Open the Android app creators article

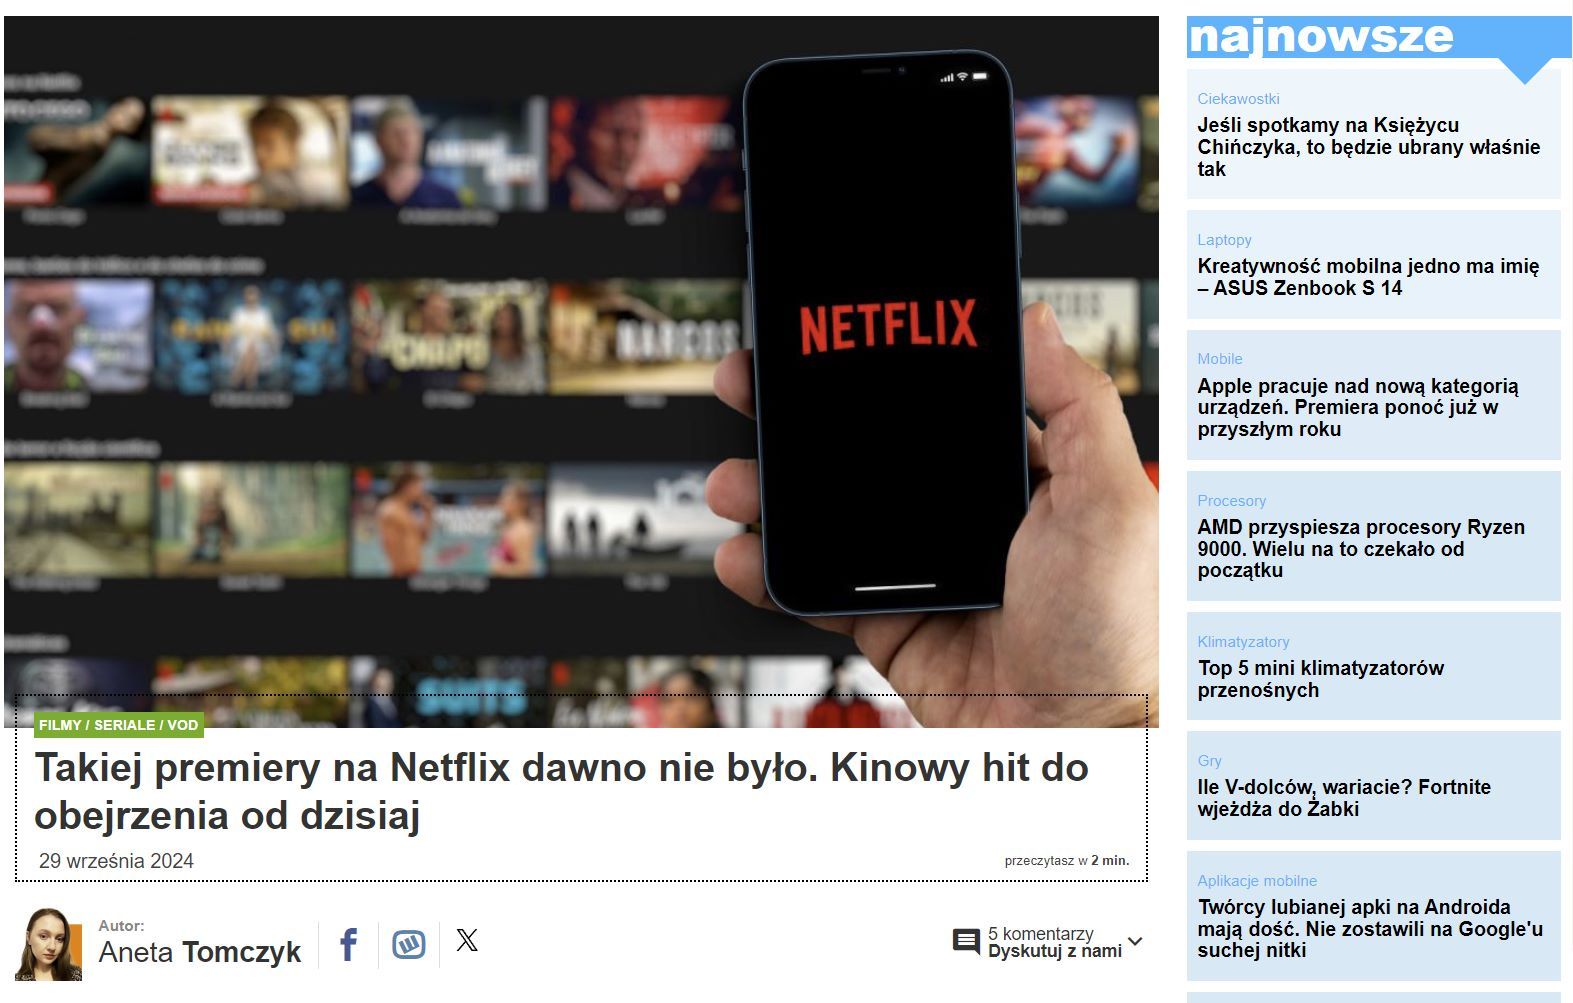coord(1370,928)
